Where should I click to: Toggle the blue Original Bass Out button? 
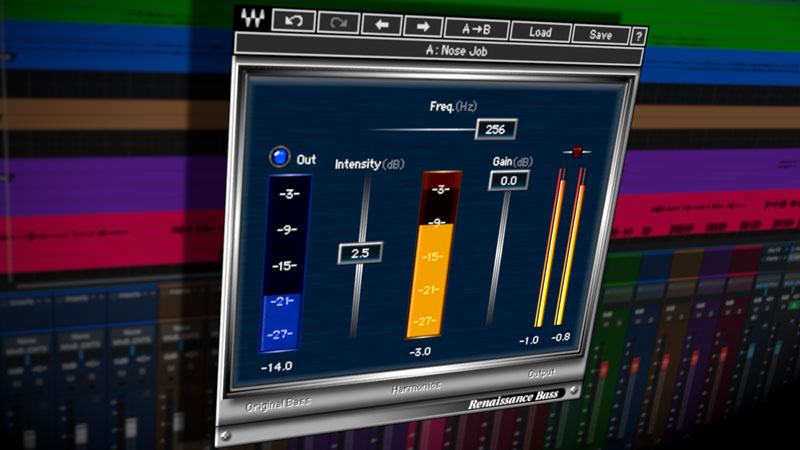[280, 157]
